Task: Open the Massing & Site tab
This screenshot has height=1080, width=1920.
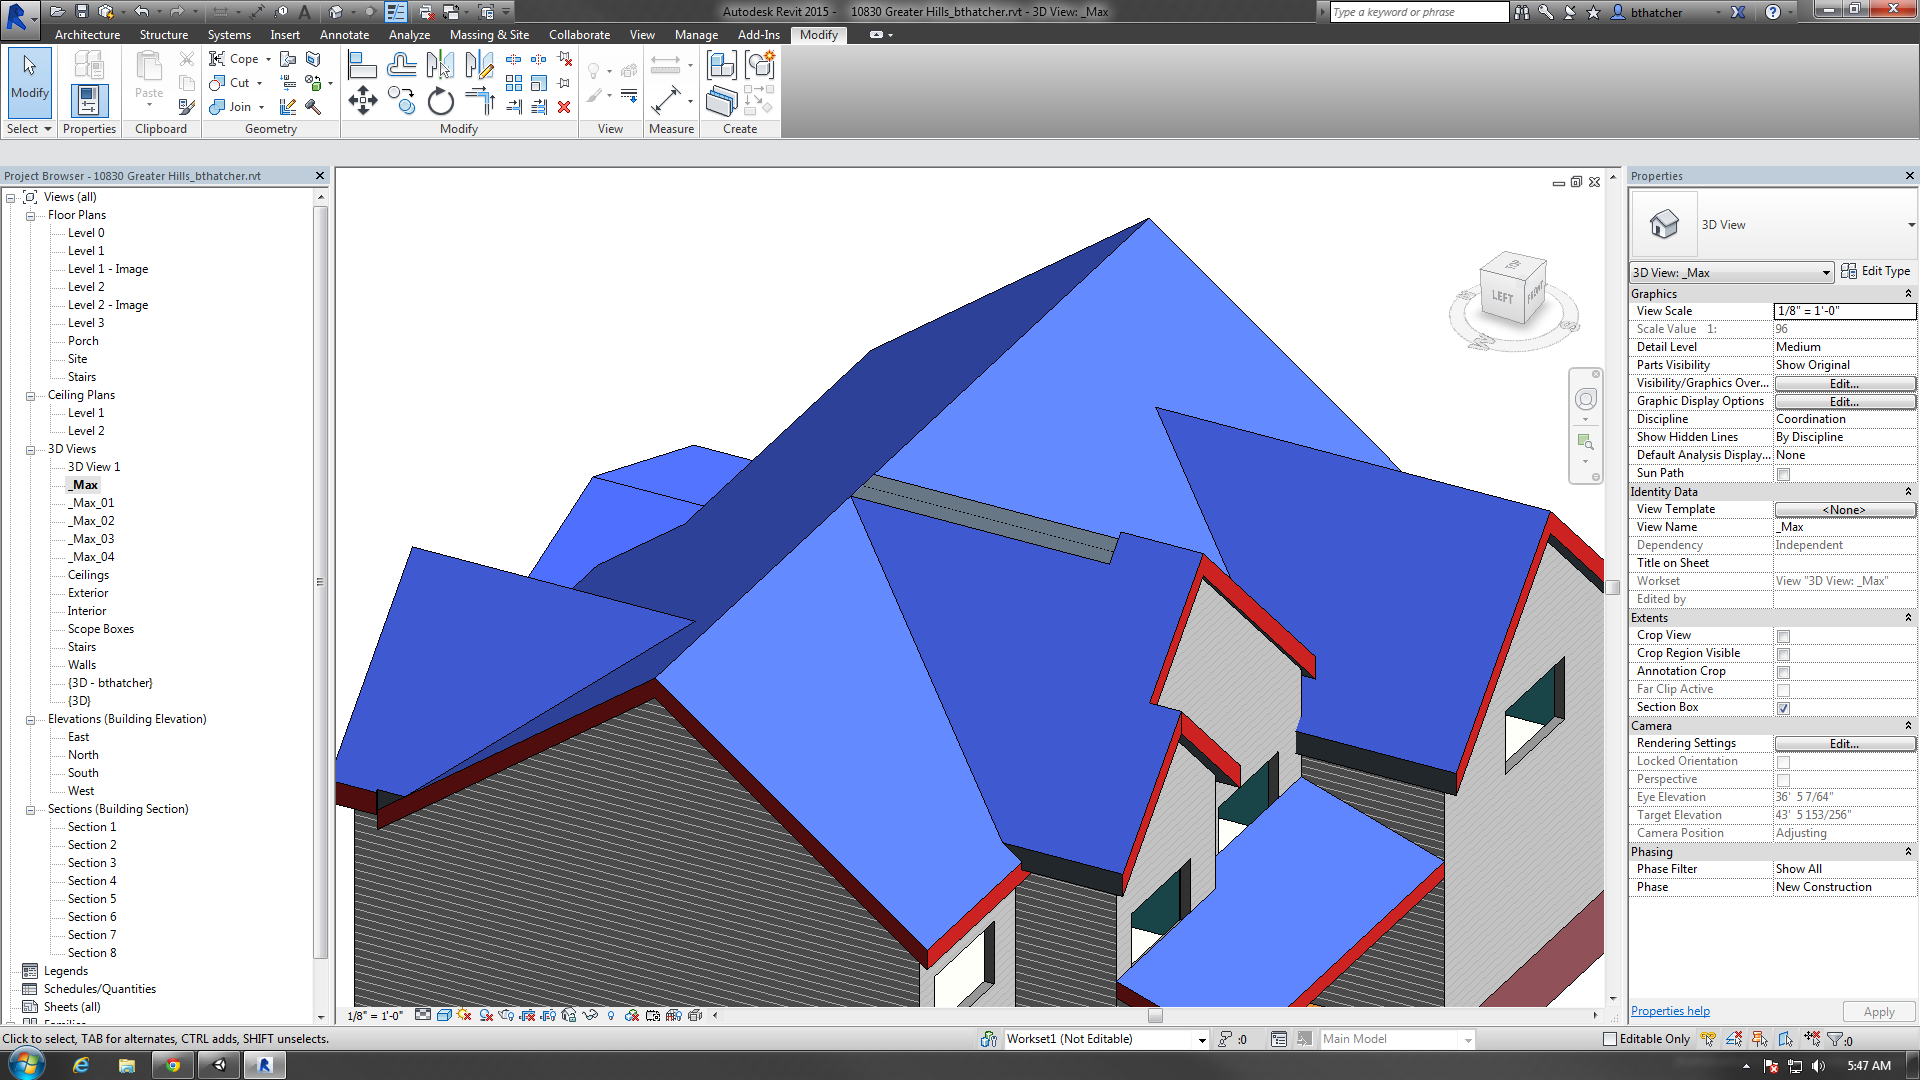Action: 489,35
